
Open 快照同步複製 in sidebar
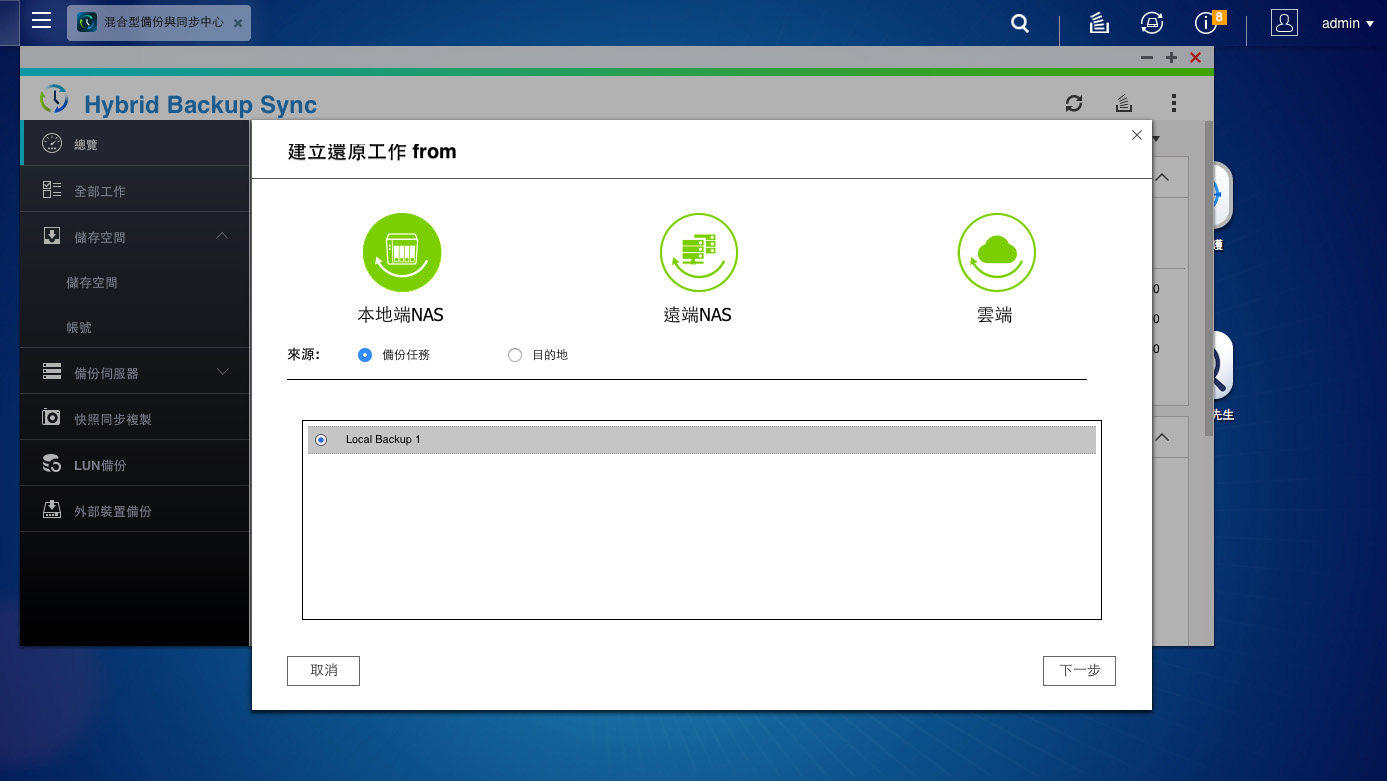click(x=134, y=418)
